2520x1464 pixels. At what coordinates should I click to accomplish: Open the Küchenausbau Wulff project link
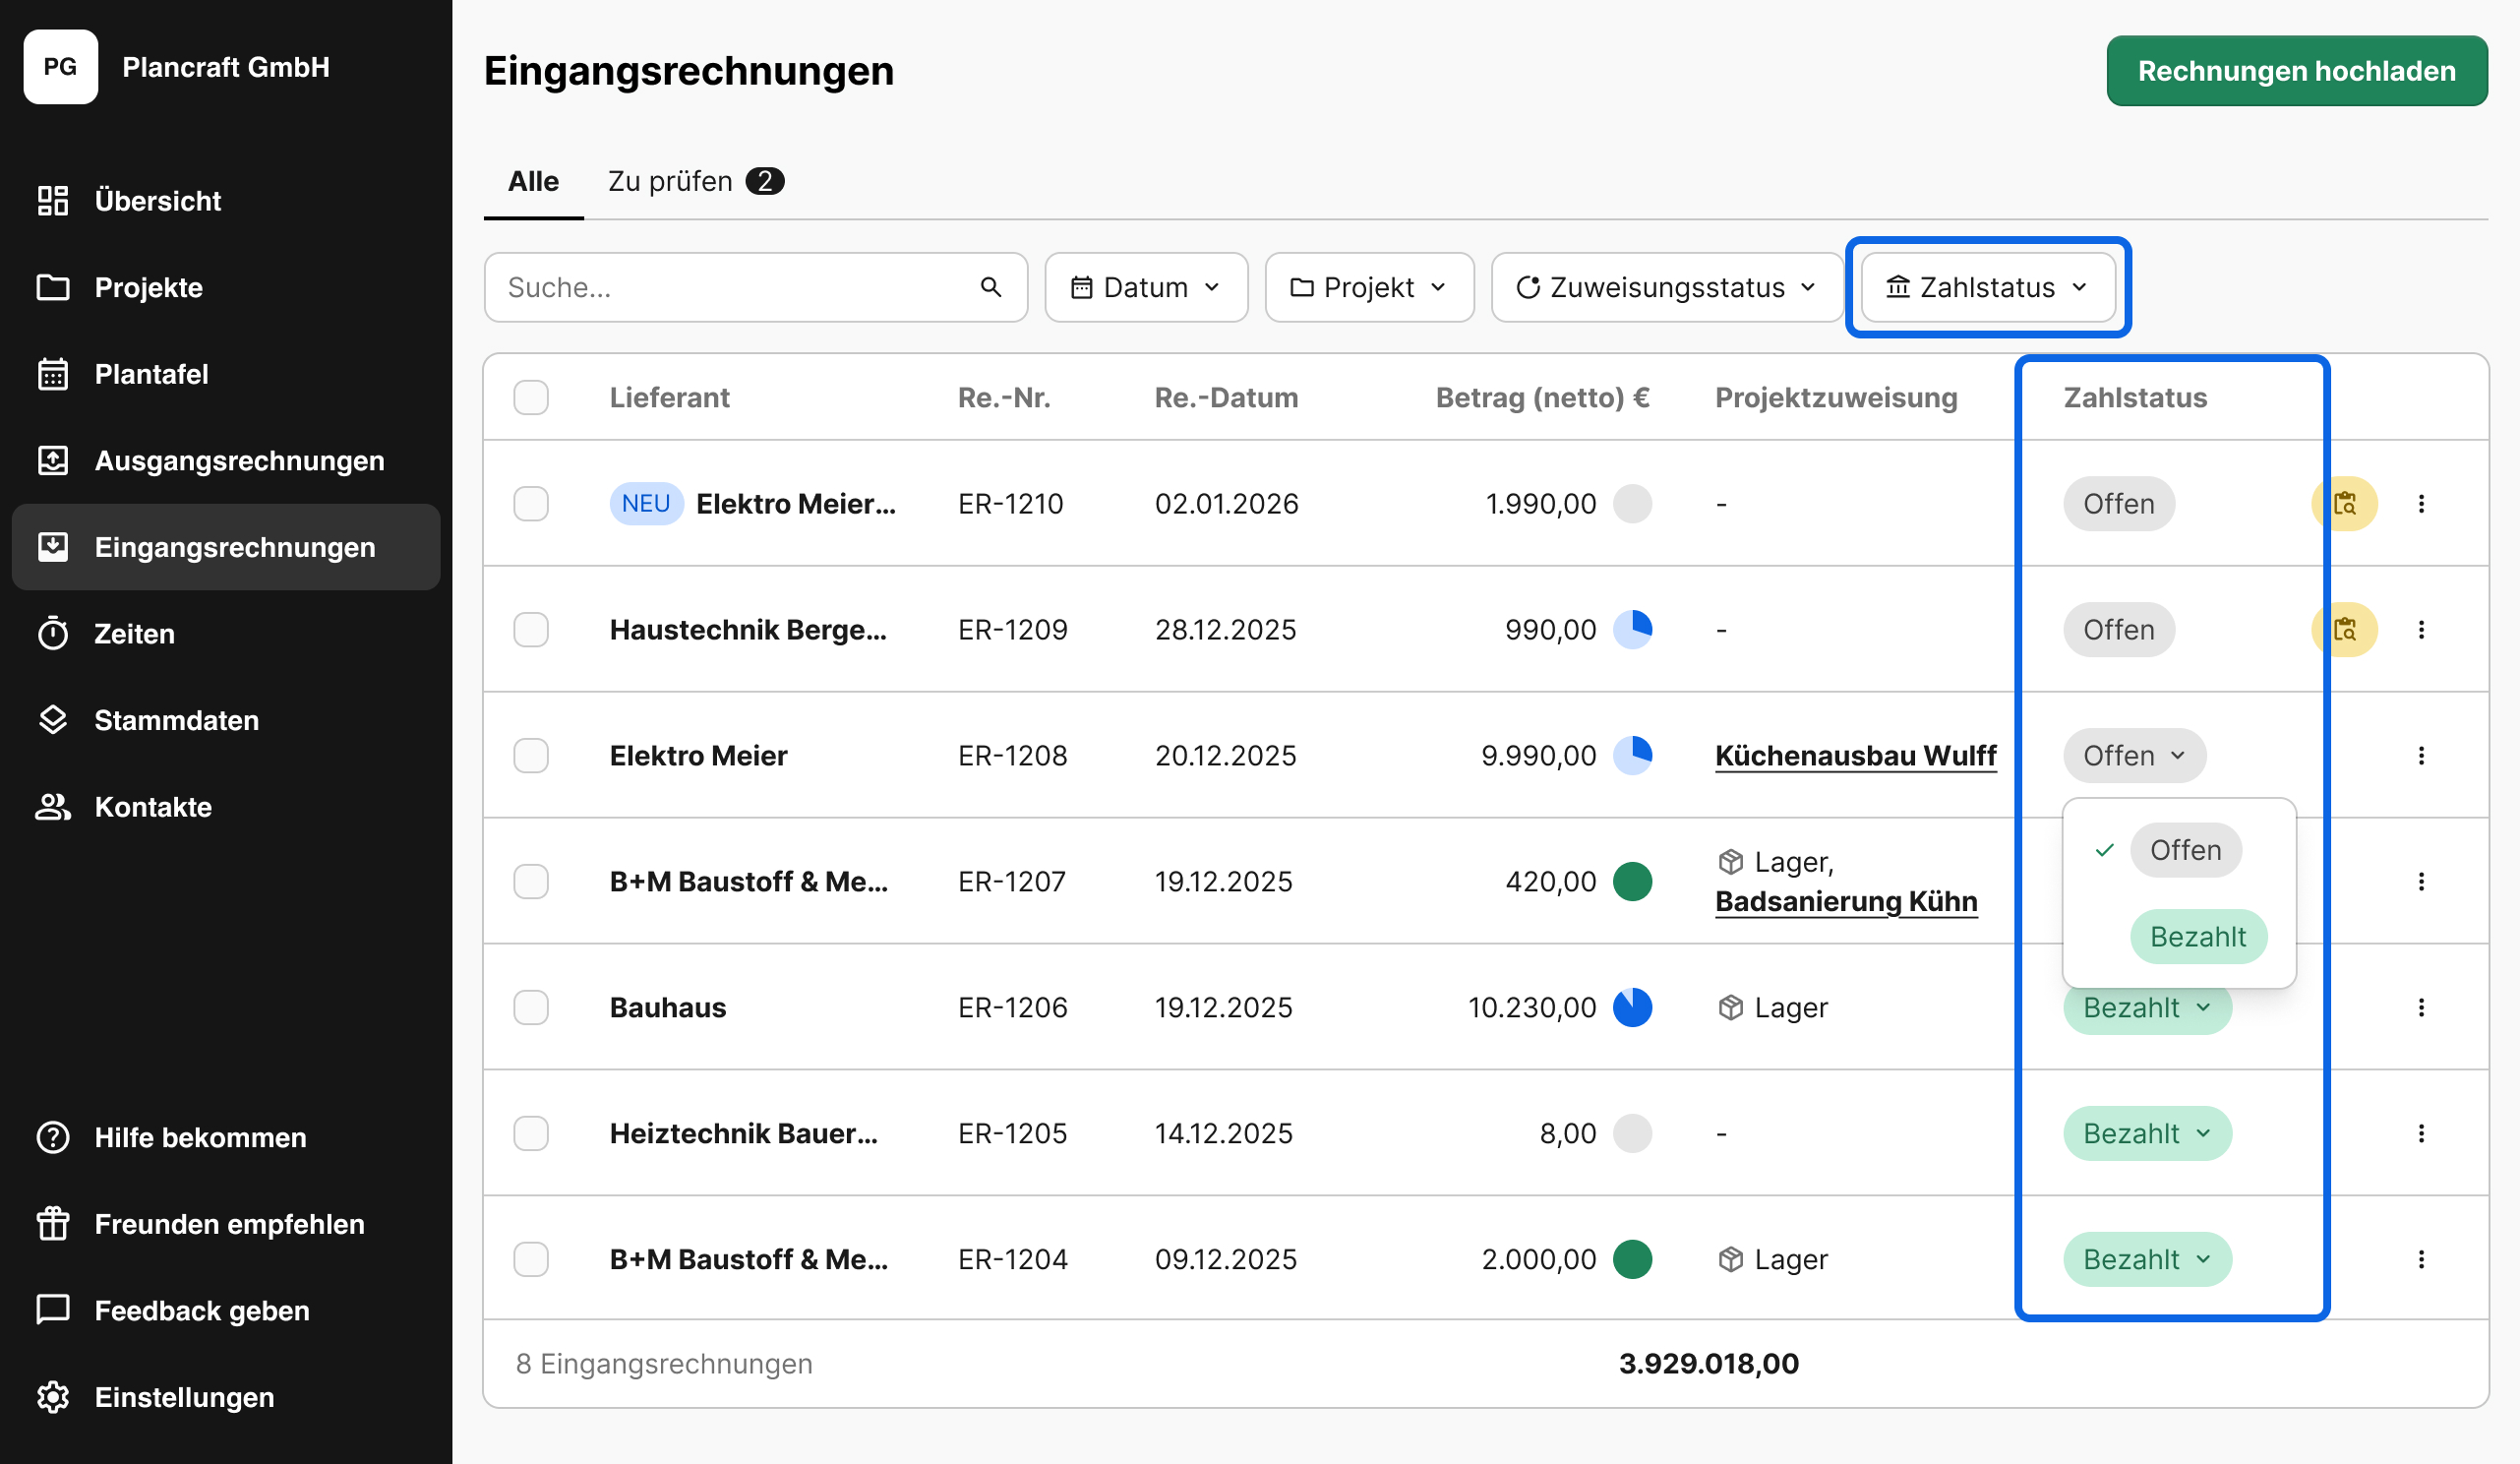click(x=1855, y=755)
